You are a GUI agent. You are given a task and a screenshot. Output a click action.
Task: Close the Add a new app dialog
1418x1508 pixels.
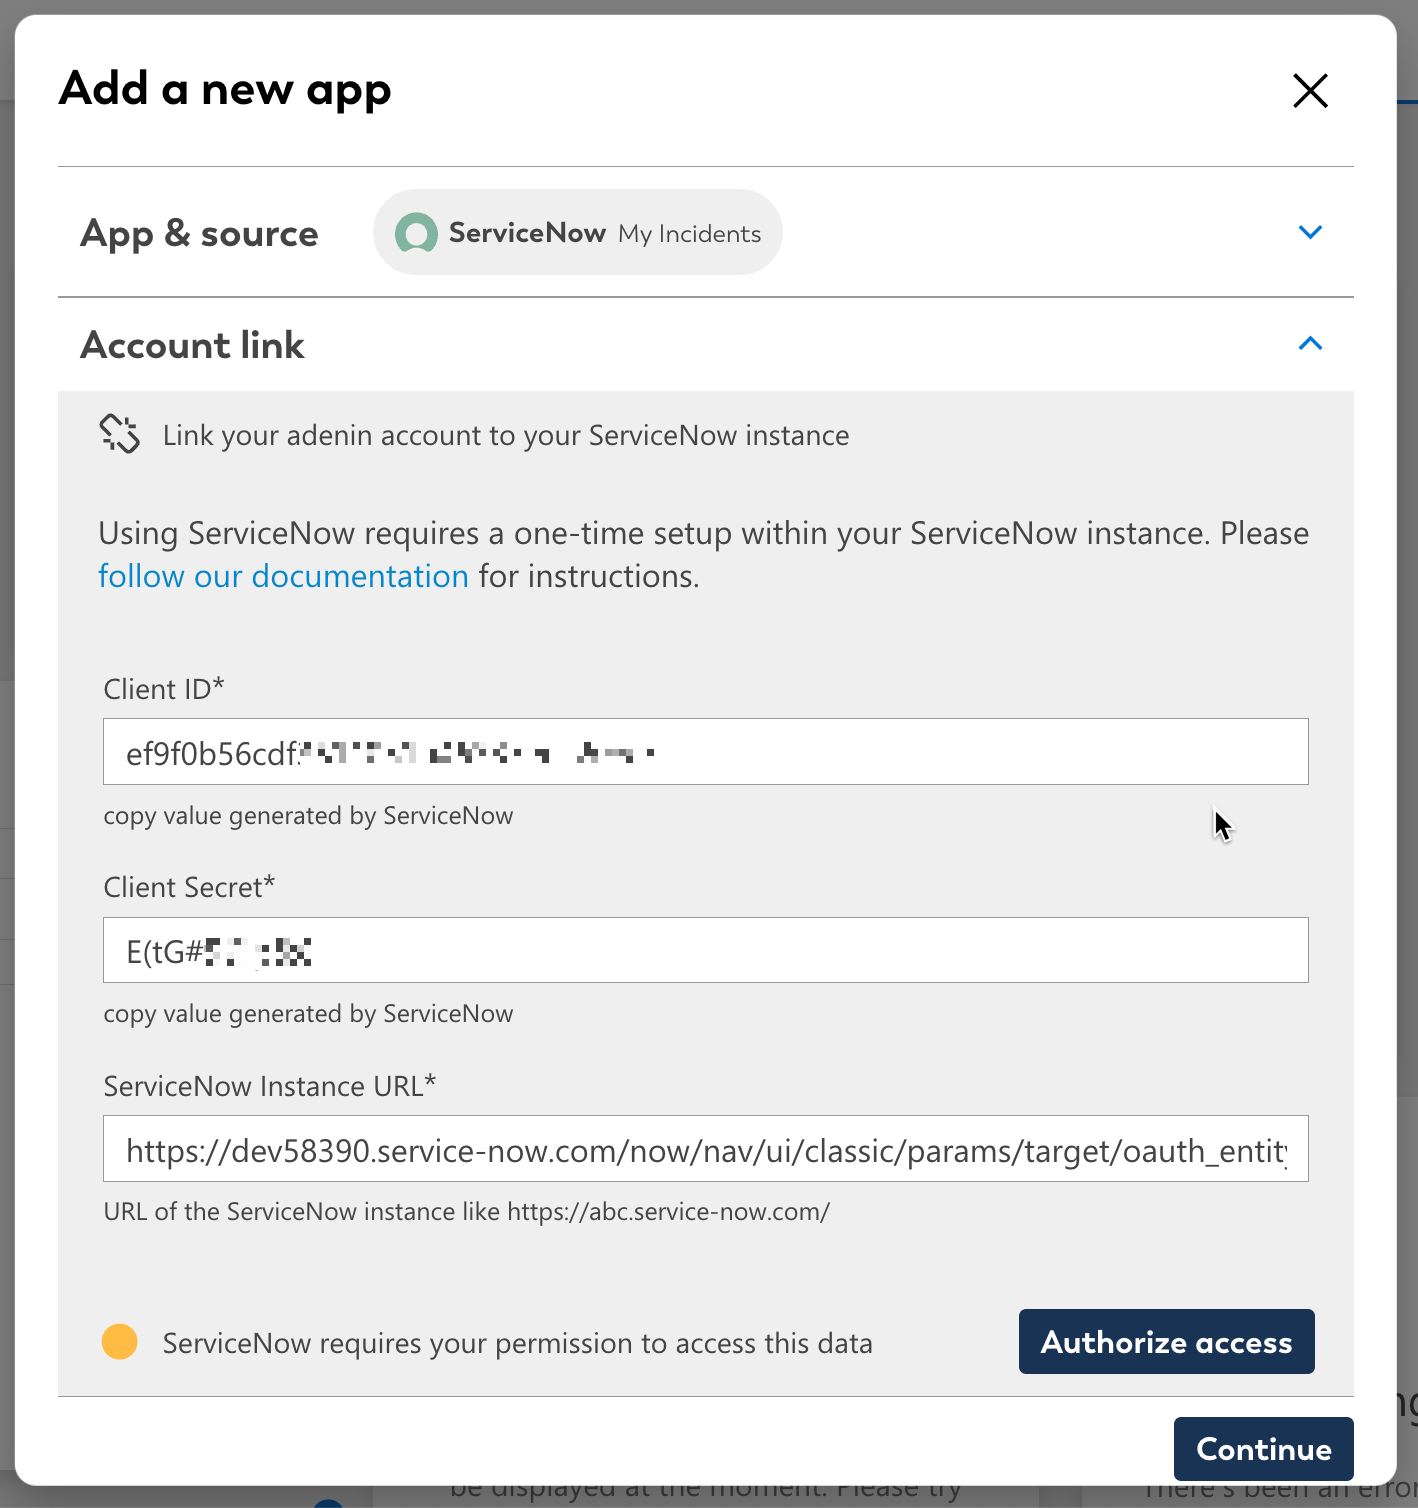click(1310, 90)
